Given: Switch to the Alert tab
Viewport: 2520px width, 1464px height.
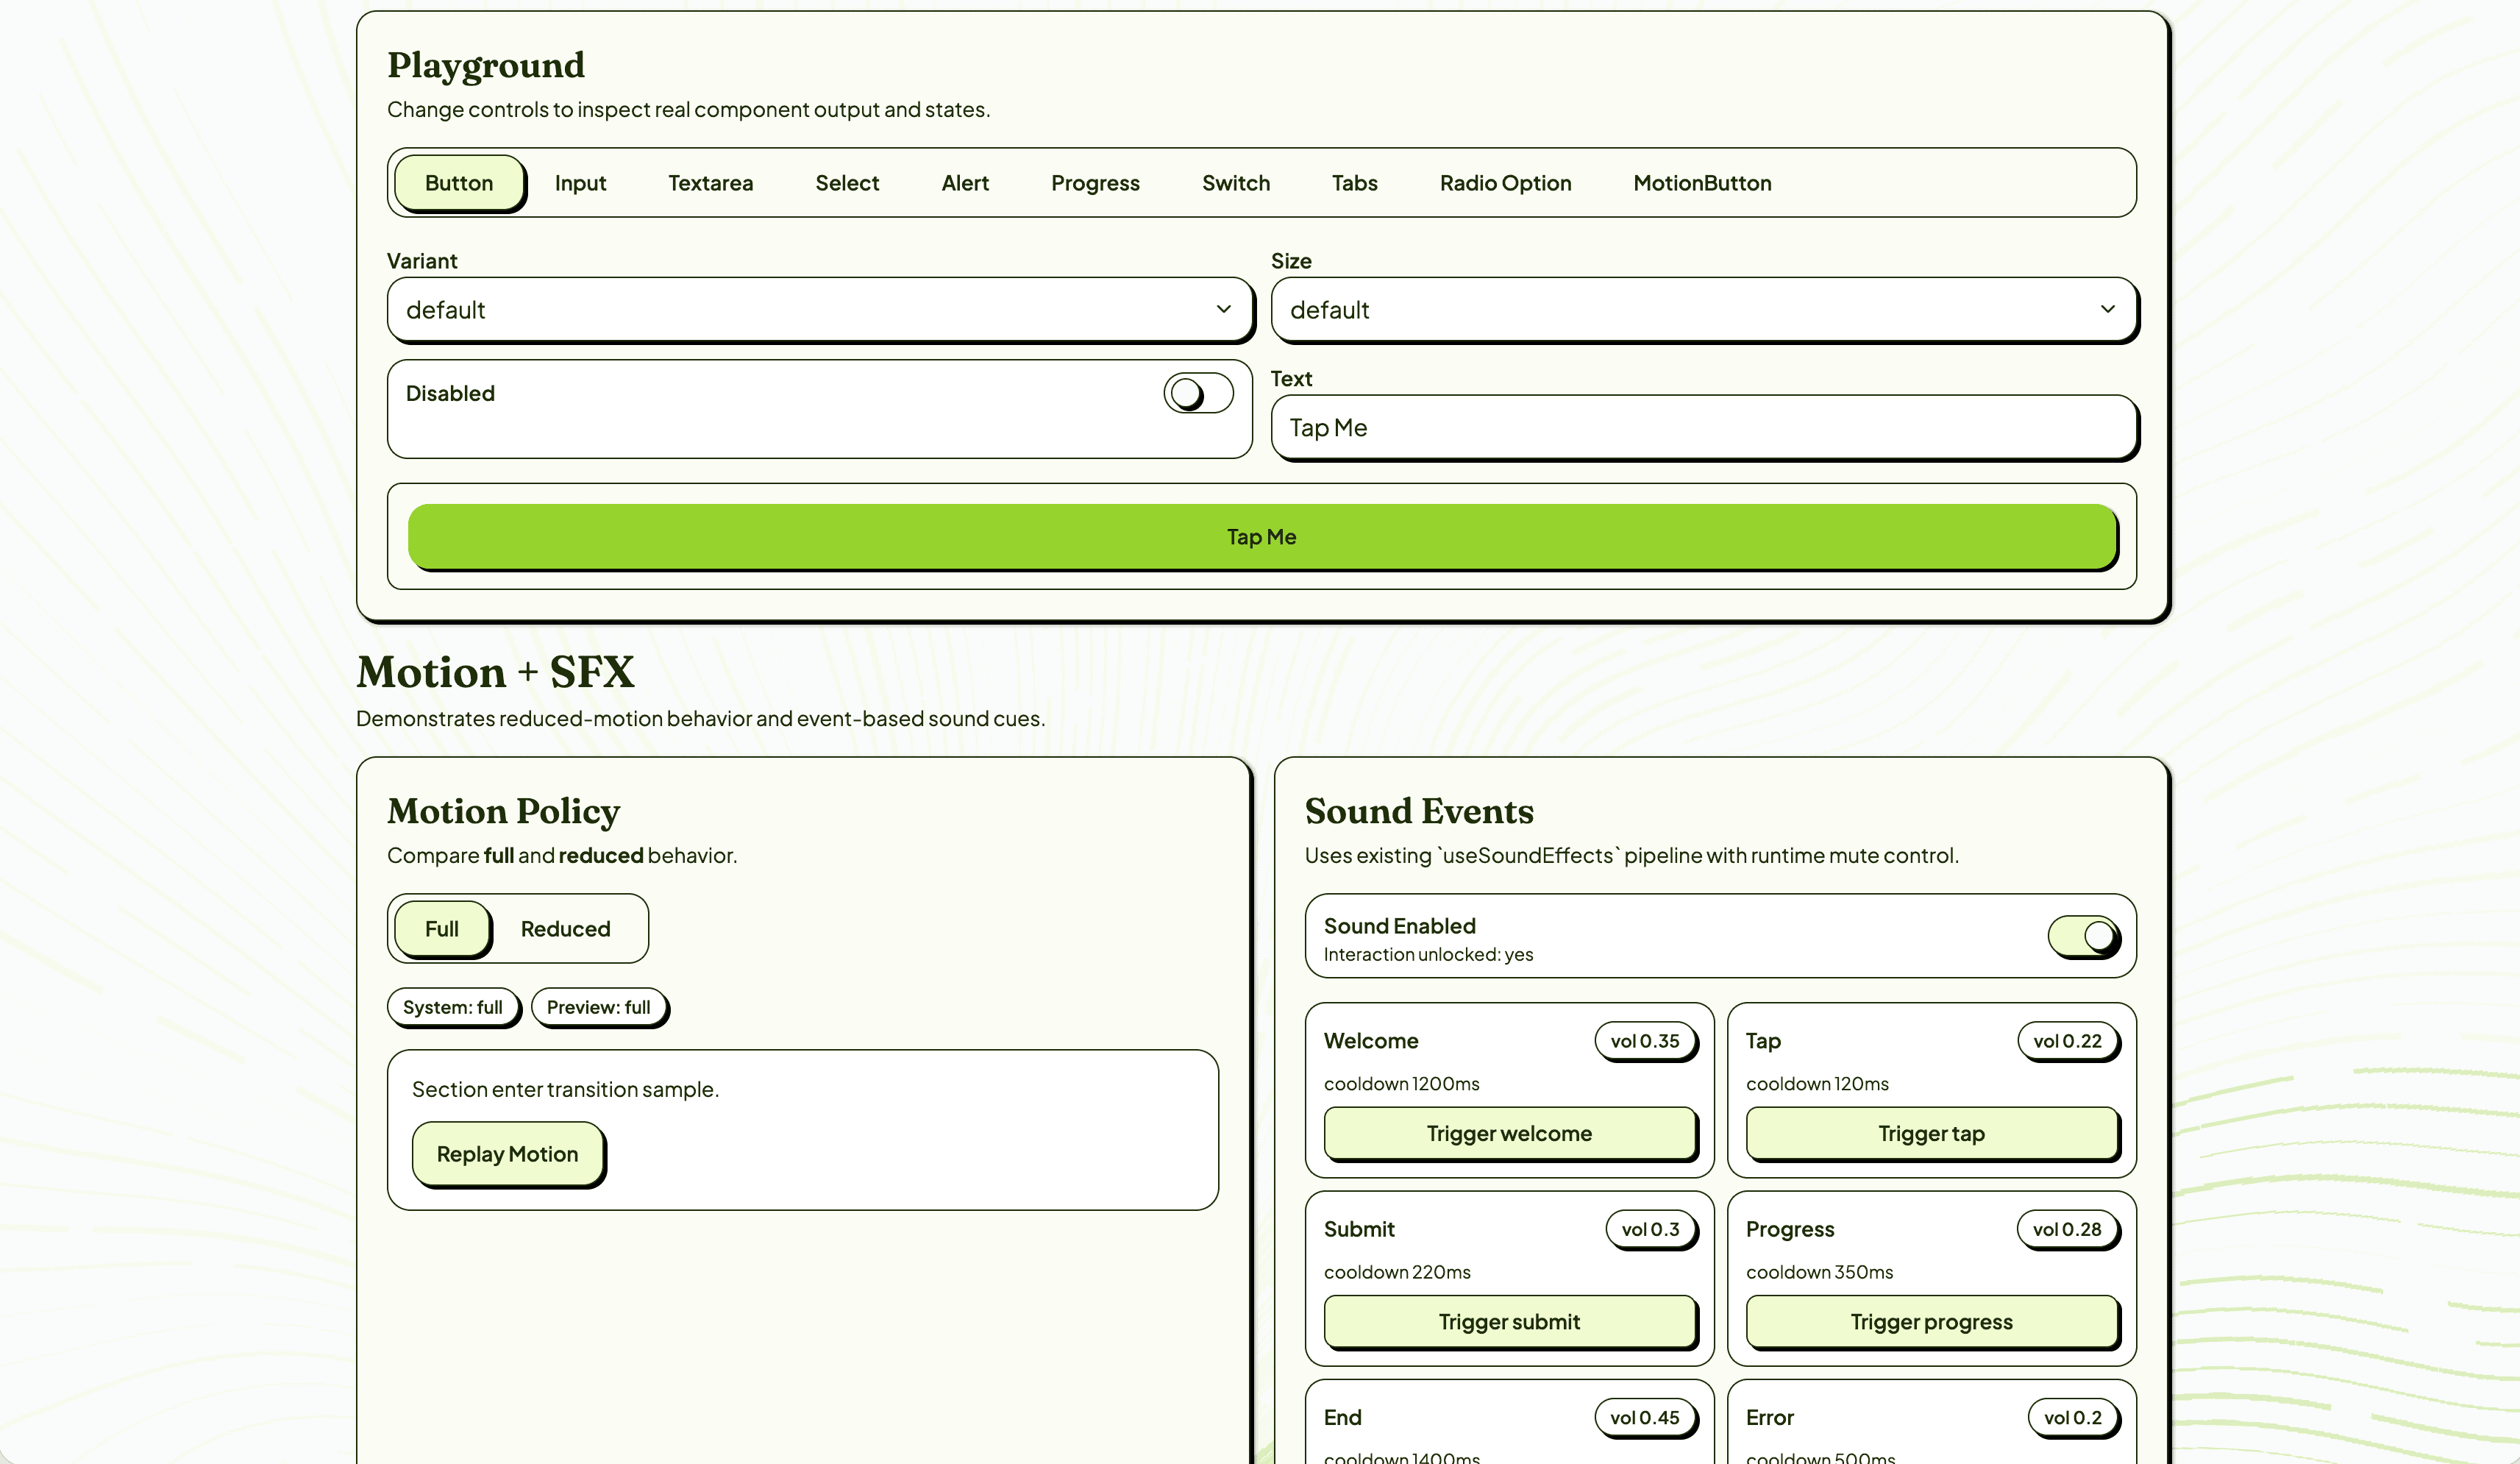Looking at the screenshot, I should (964, 183).
